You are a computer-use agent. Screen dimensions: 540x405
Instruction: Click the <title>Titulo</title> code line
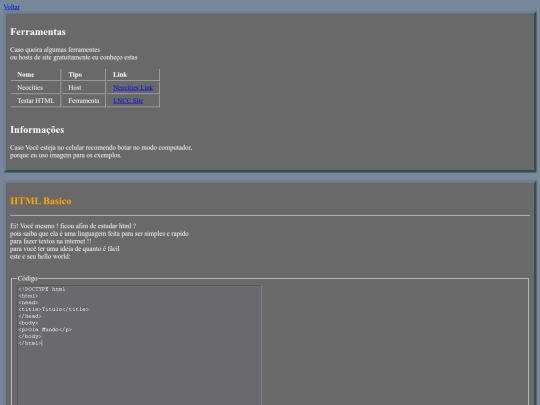53,309
